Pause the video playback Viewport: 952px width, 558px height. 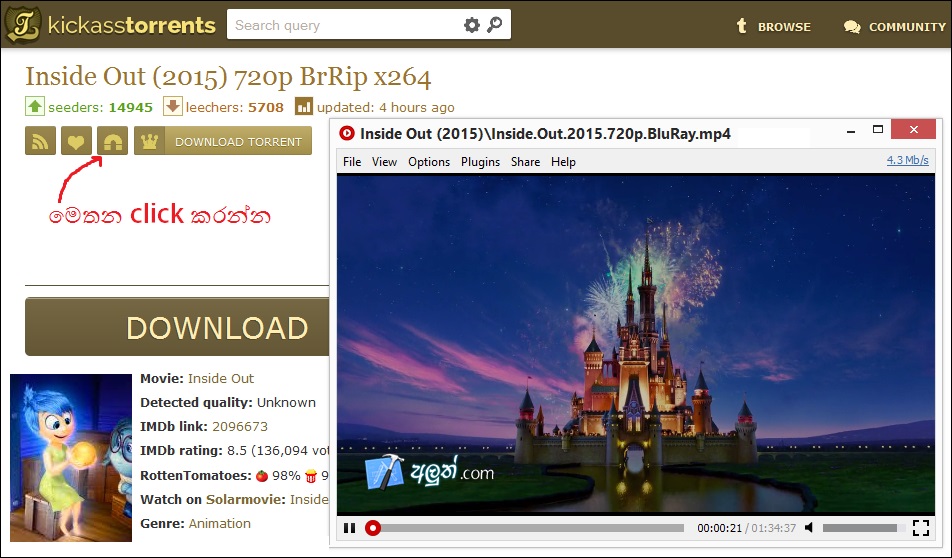349,528
